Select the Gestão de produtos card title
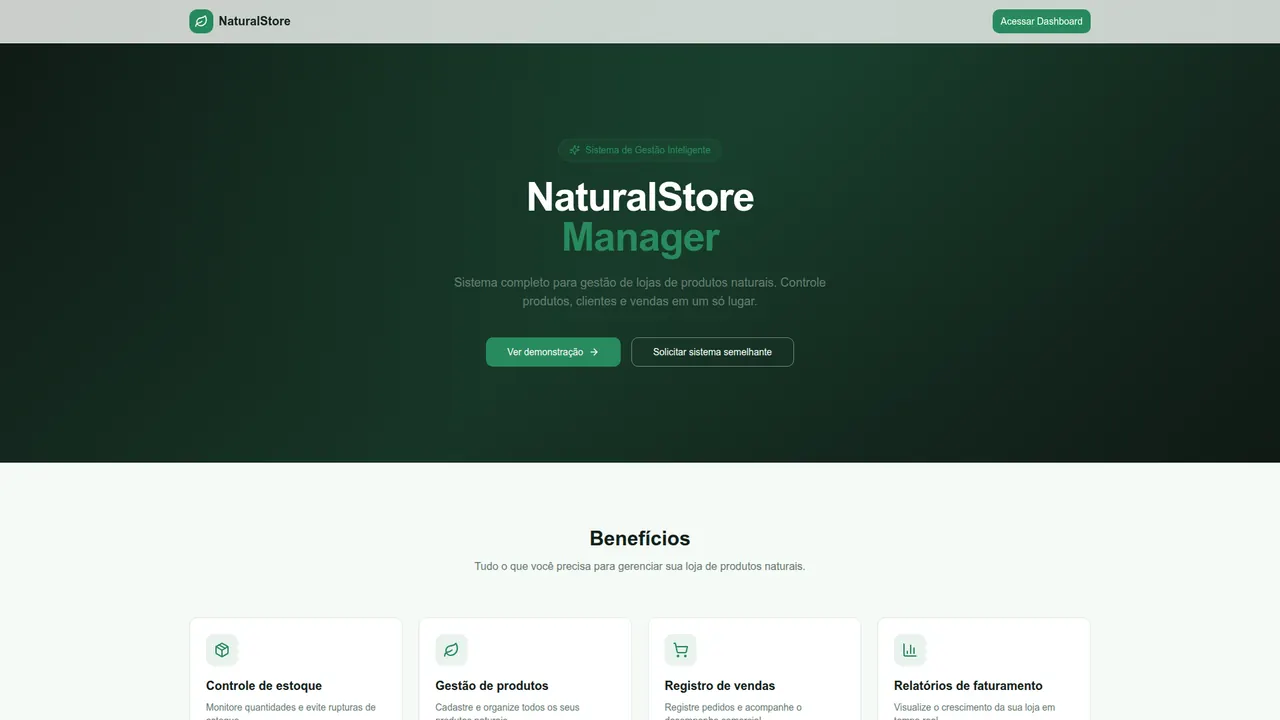1280x720 pixels. coord(492,686)
